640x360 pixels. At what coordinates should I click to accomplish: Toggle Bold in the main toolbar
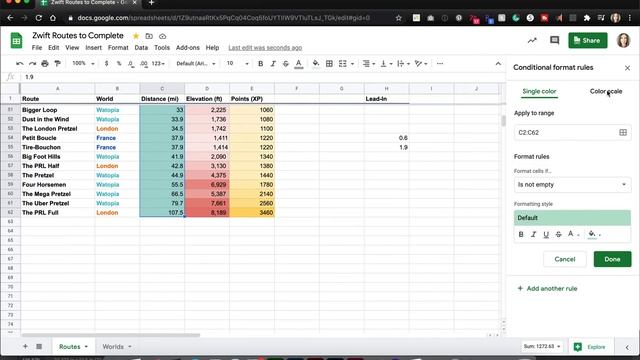[260, 64]
